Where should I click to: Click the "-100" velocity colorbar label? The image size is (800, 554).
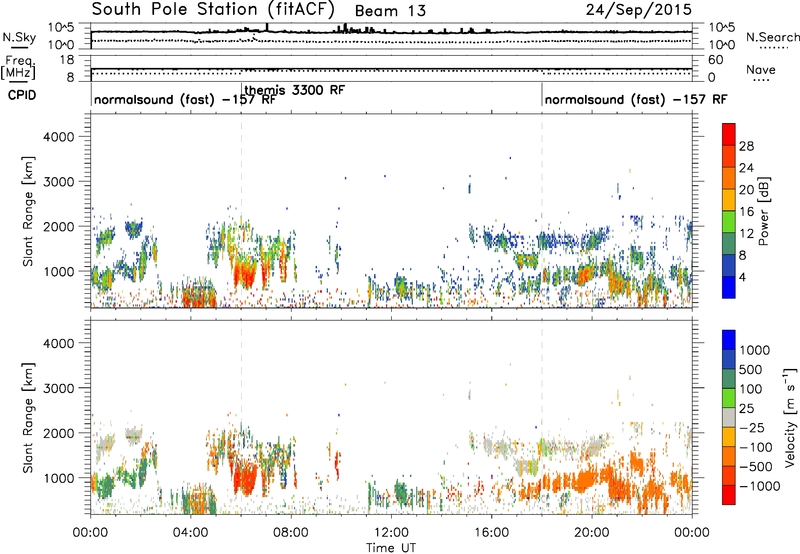[x=756, y=447]
